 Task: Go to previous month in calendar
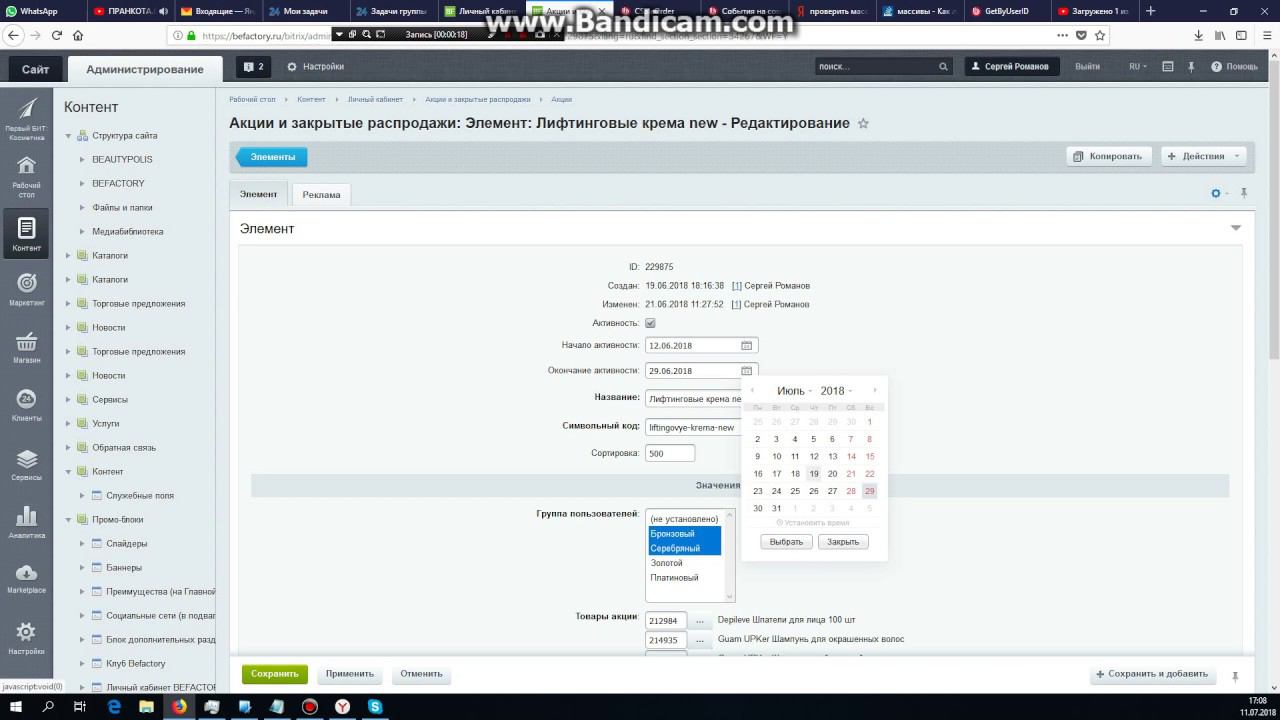[752, 390]
